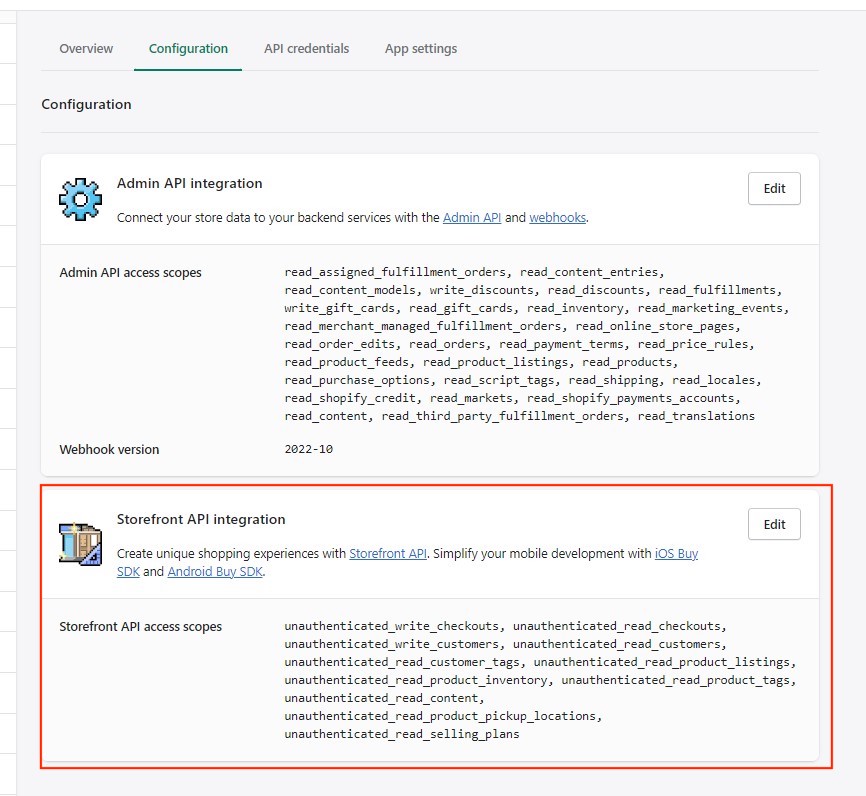This screenshot has width=866, height=796.
Task: Select the Configuration tab
Action: click(x=188, y=48)
